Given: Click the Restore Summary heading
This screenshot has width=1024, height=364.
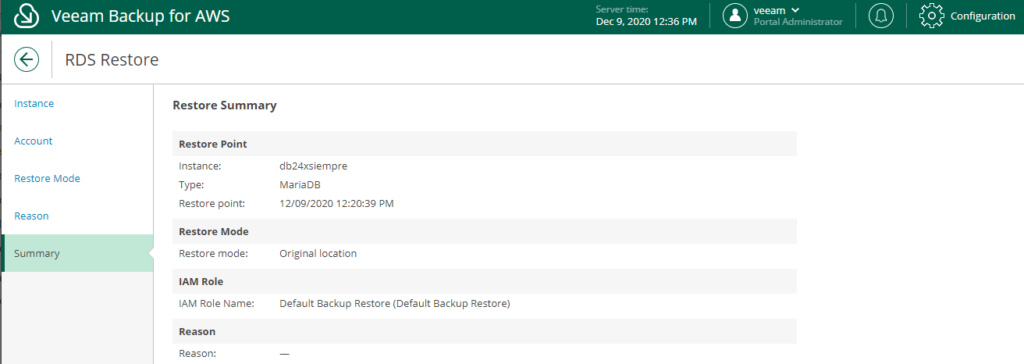Looking at the screenshot, I should click(225, 105).
